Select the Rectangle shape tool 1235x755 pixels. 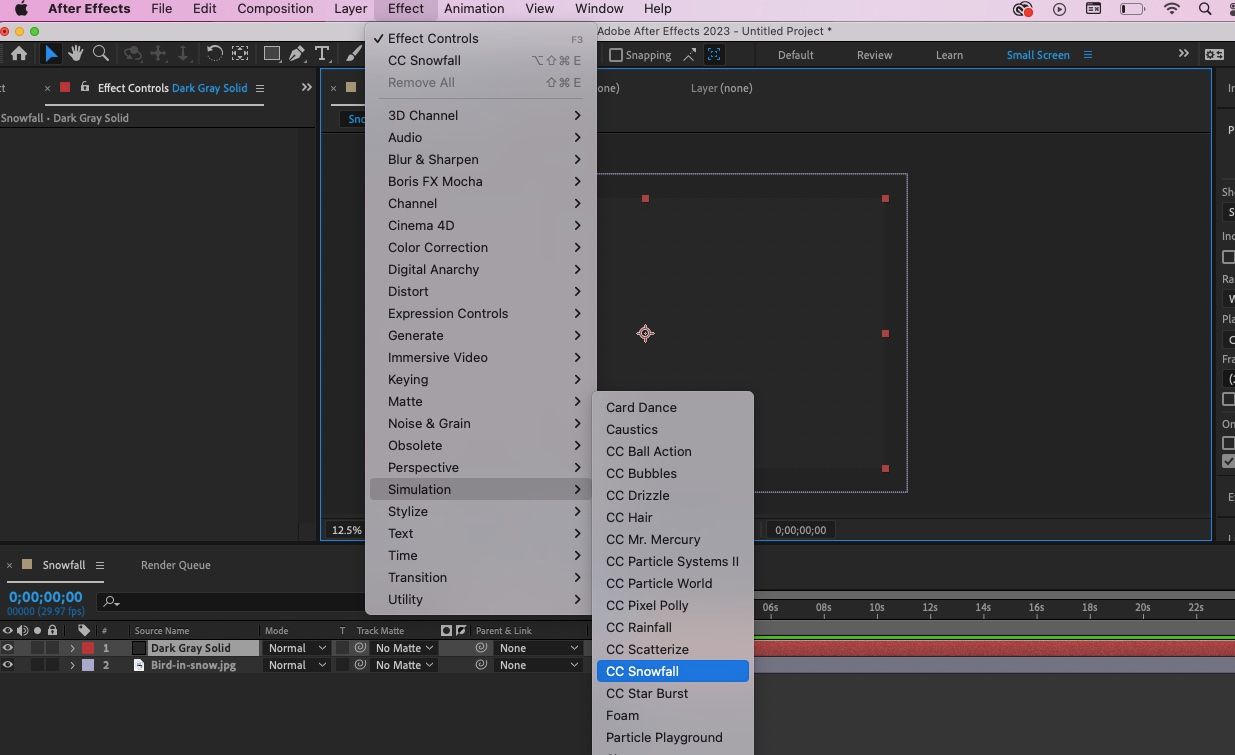click(271, 54)
